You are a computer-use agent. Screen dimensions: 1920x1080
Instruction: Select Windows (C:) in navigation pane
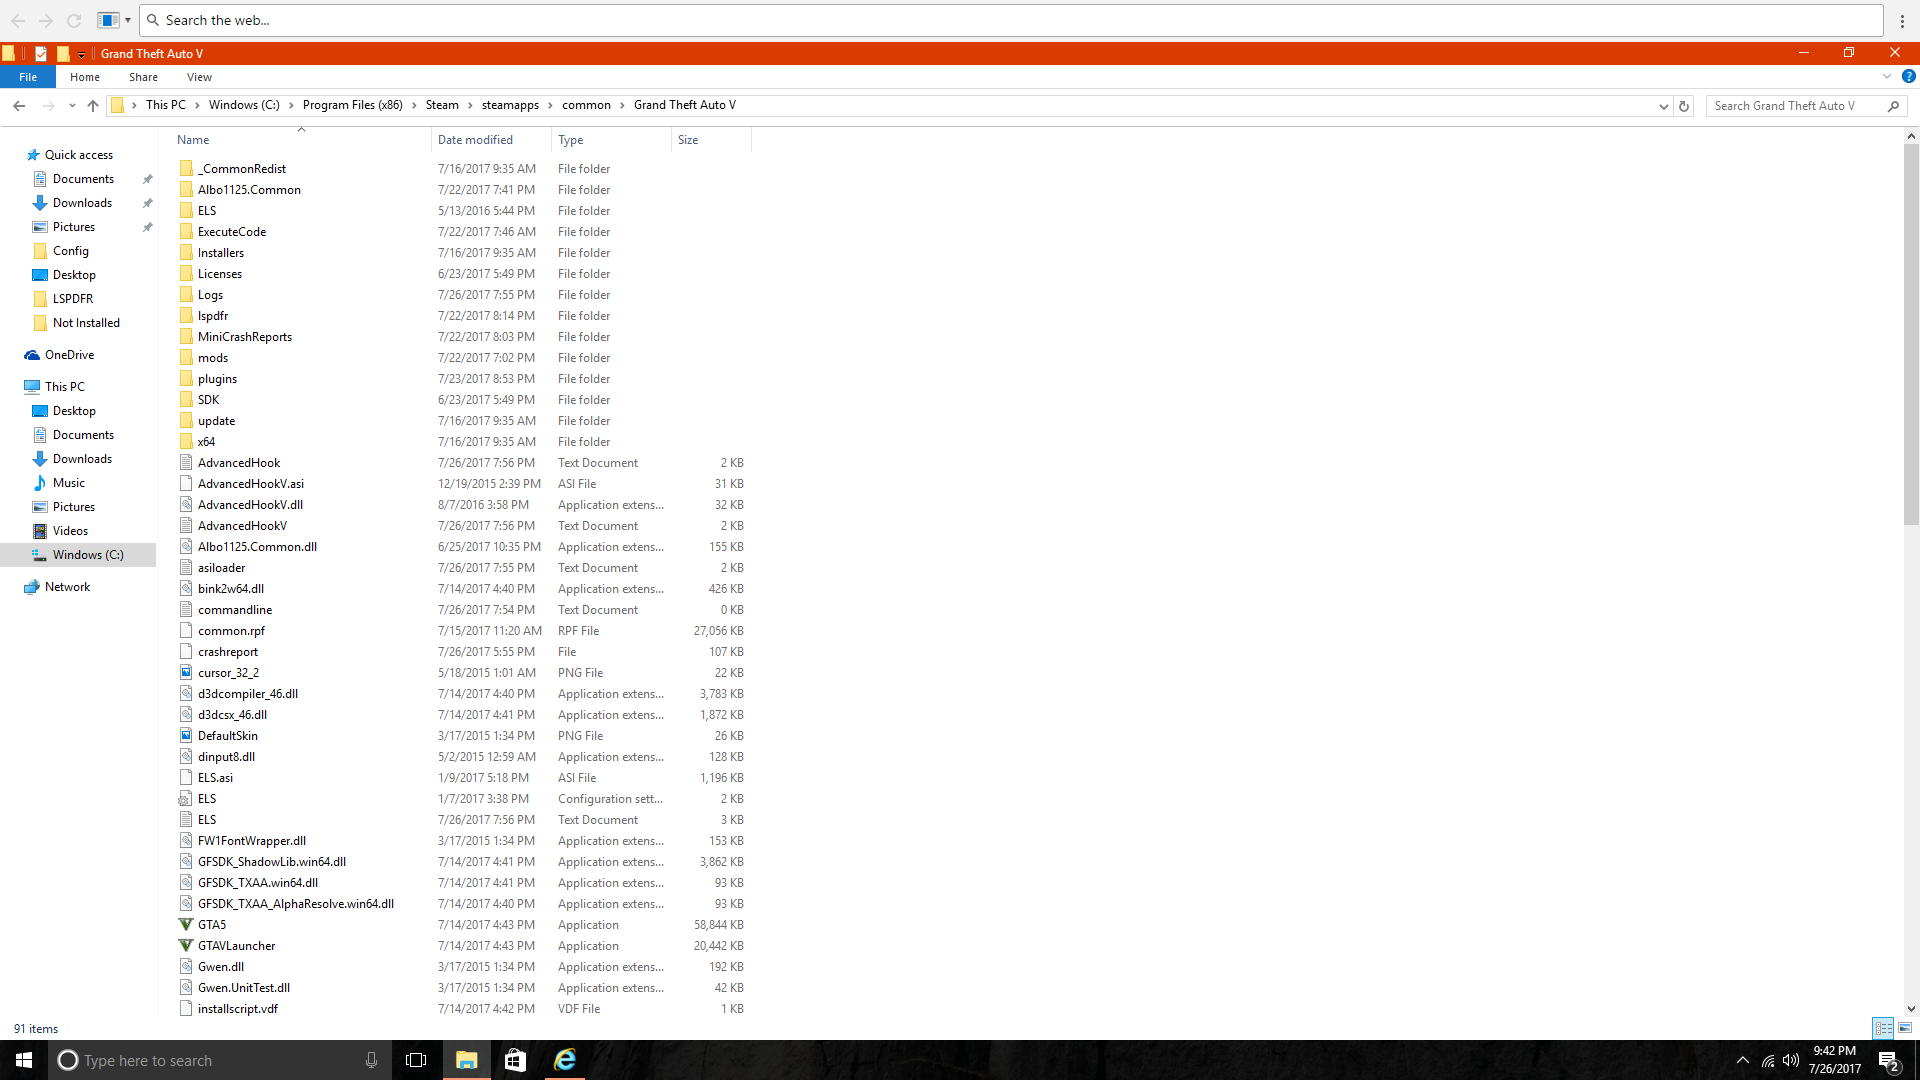(x=88, y=555)
